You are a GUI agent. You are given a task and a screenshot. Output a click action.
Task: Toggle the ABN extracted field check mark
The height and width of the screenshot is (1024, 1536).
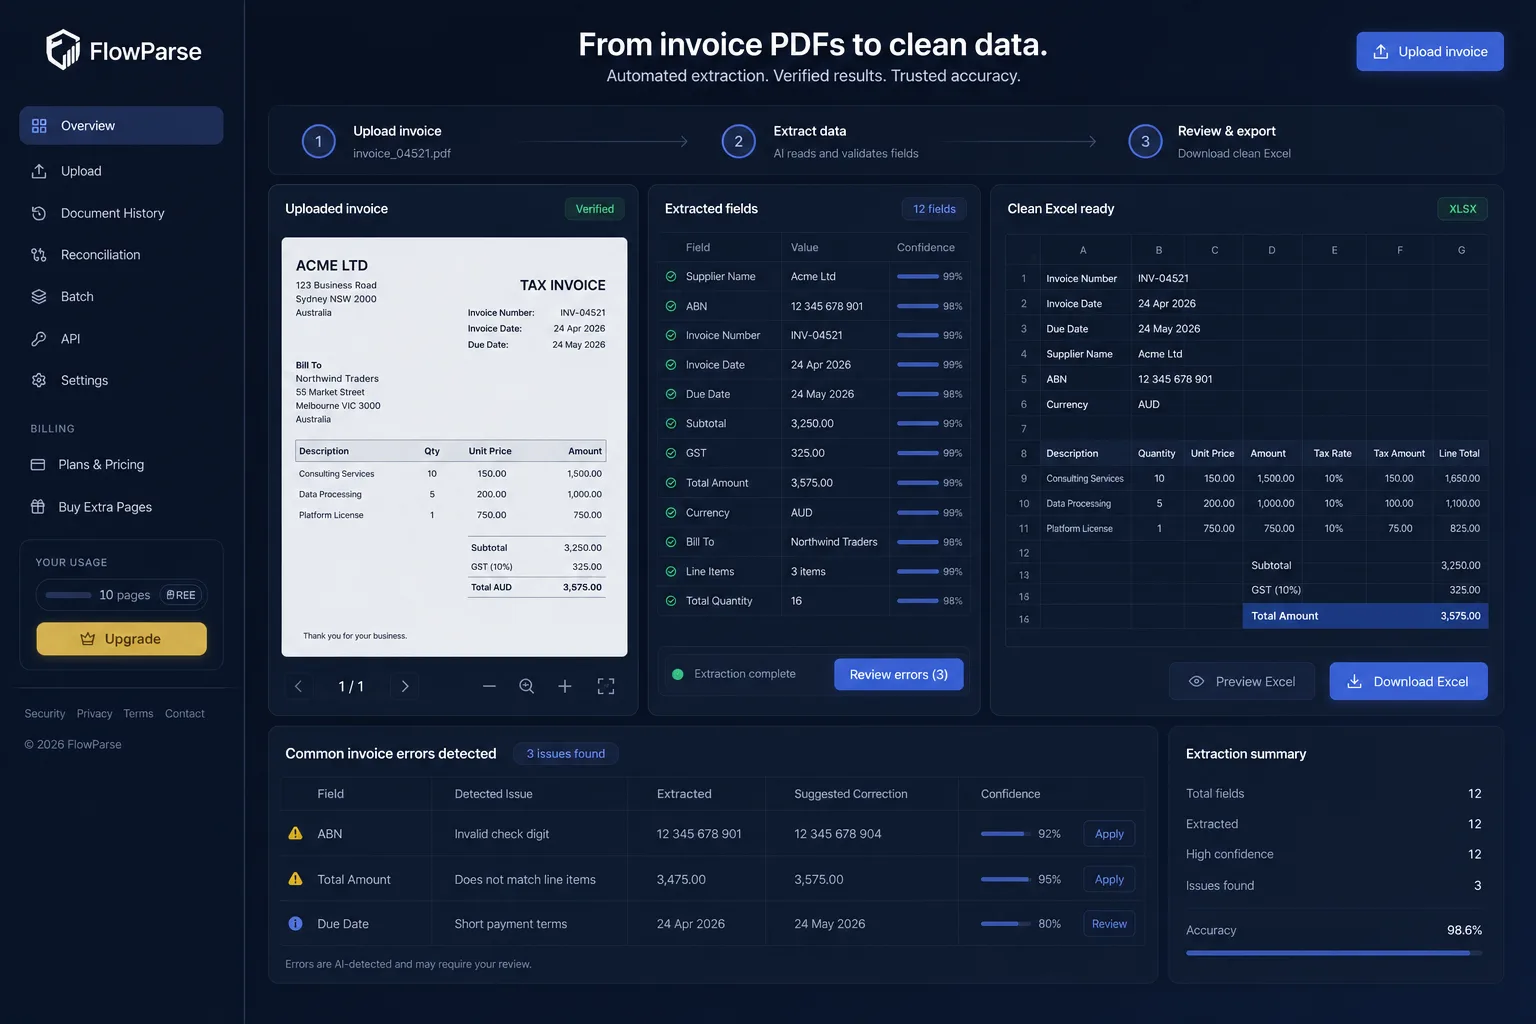tap(671, 307)
